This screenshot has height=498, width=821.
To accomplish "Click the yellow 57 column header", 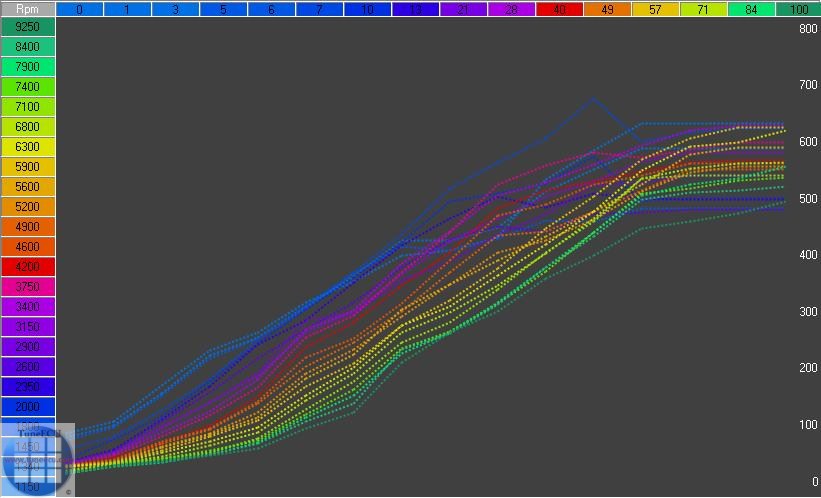I will pyautogui.click(x=656, y=9).
